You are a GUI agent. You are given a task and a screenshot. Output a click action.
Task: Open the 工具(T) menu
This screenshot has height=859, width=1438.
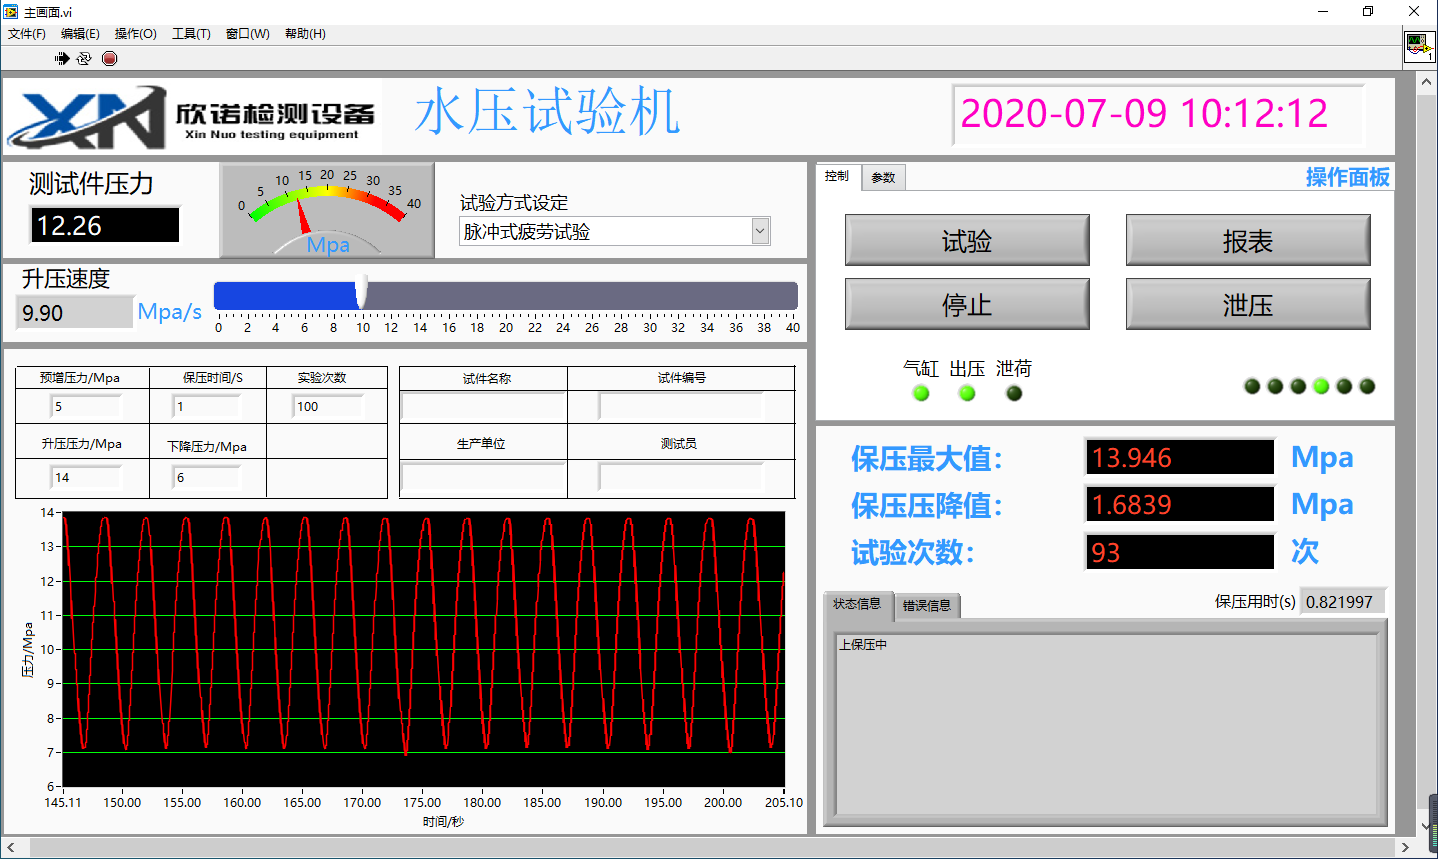point(191,33)
